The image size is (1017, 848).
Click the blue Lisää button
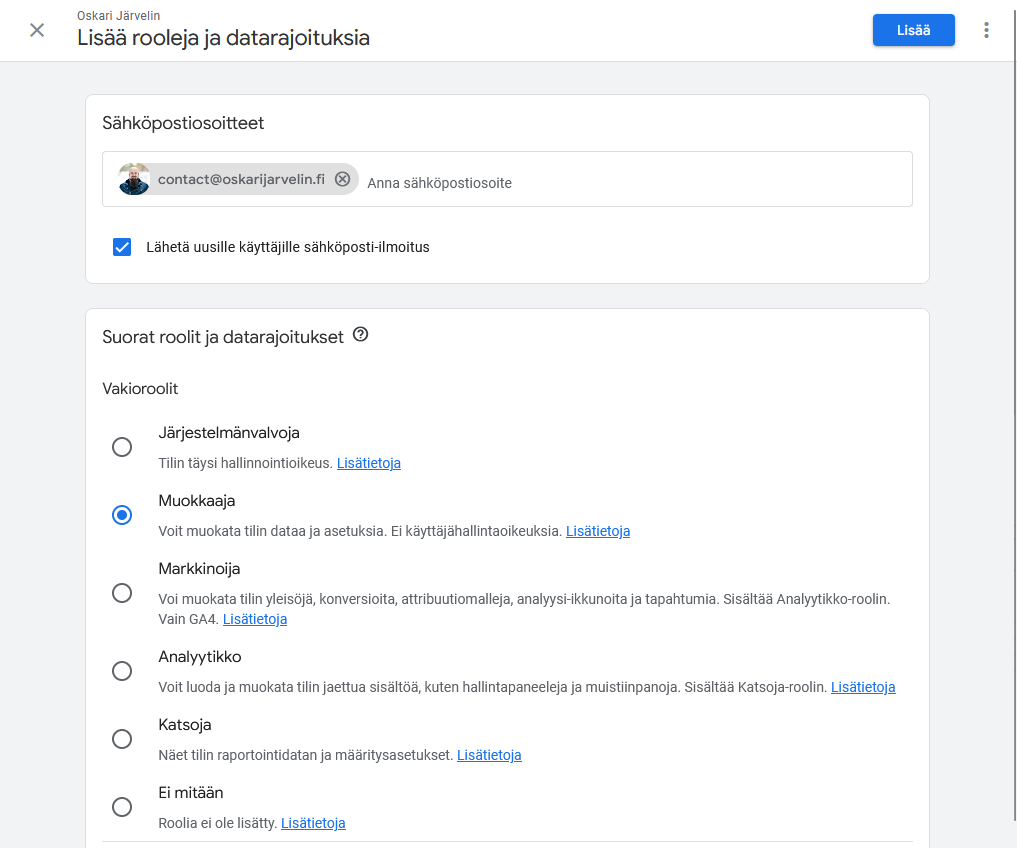click(x=913, y=30)
